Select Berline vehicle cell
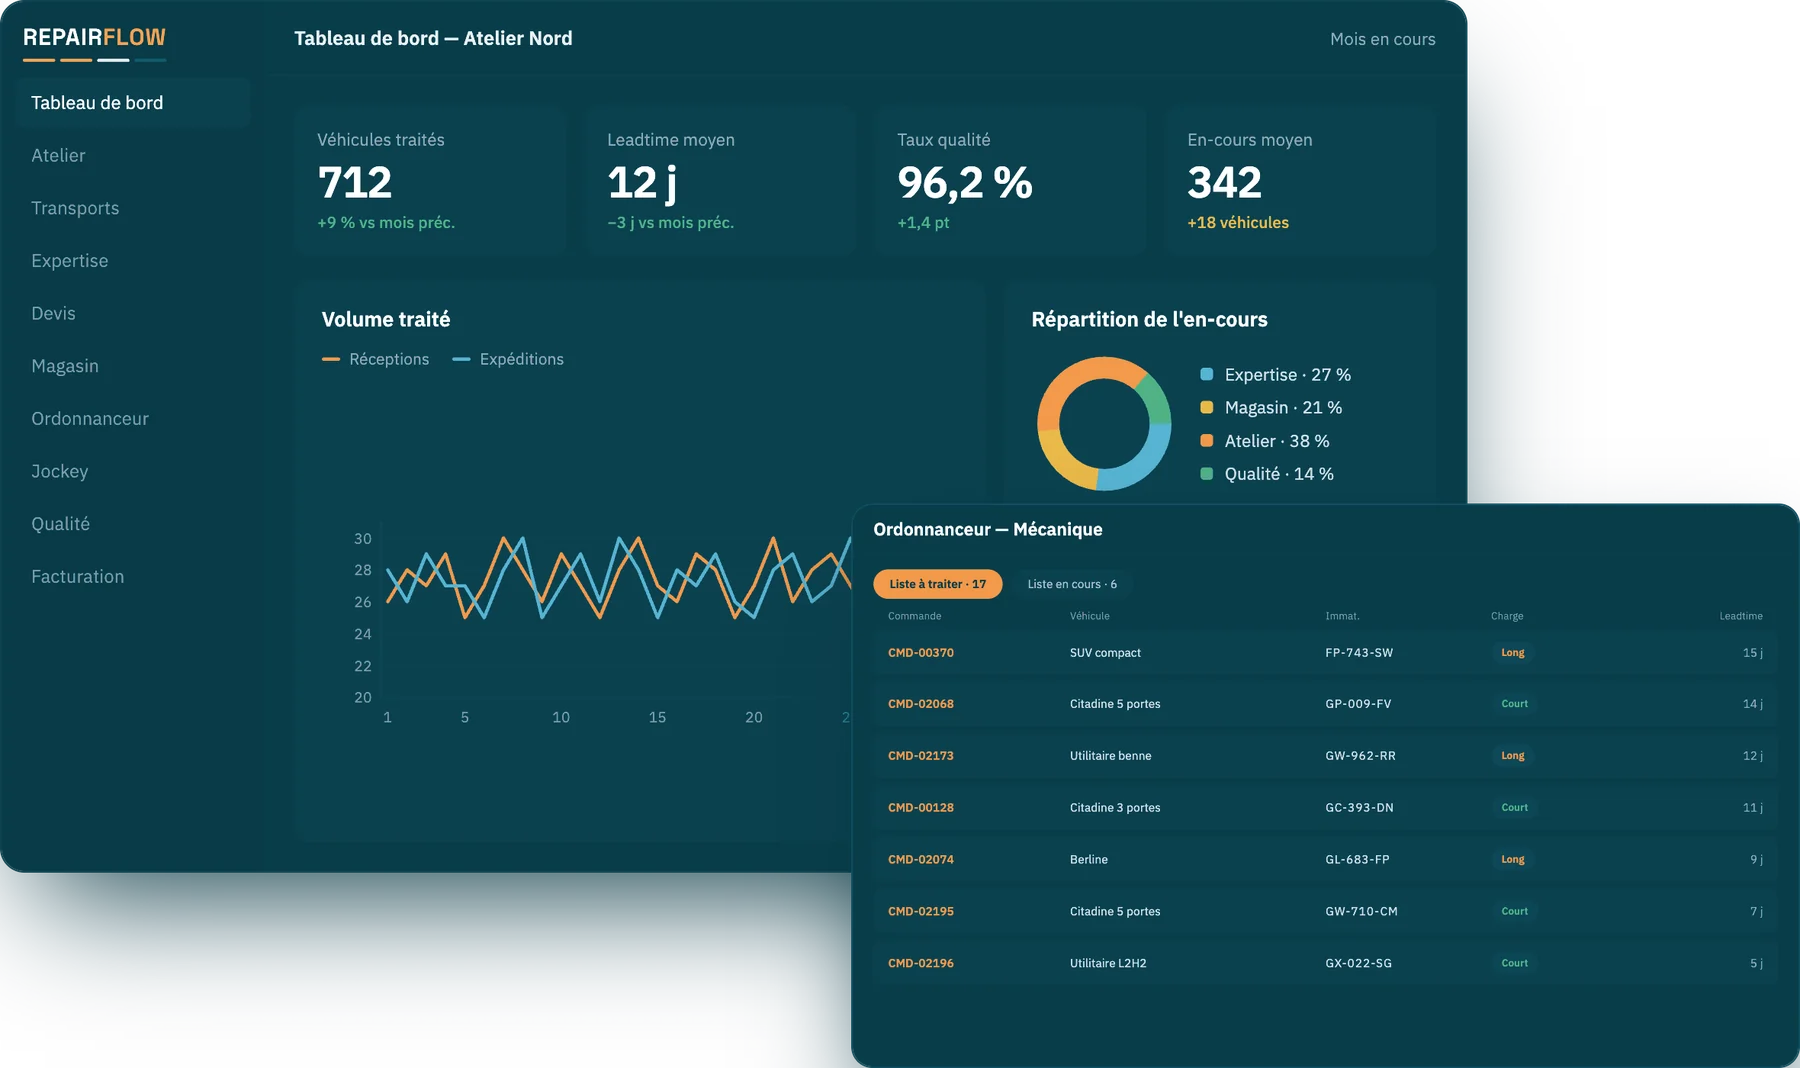Image resolution: width=1800 pixels, height=1068 pixels. click(1088, 860)
